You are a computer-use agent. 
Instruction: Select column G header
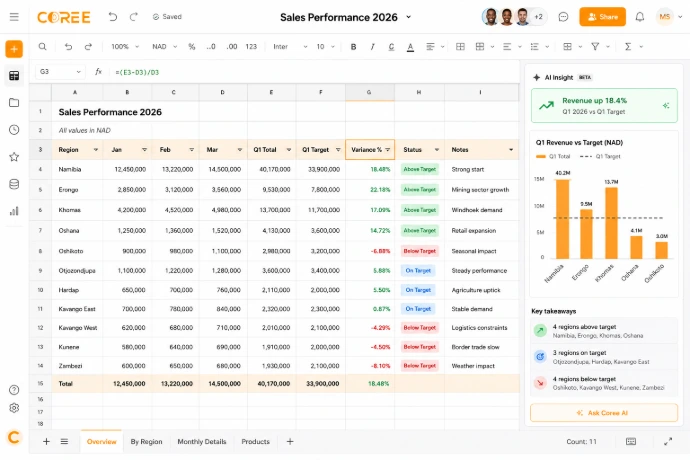pos(370,92)
